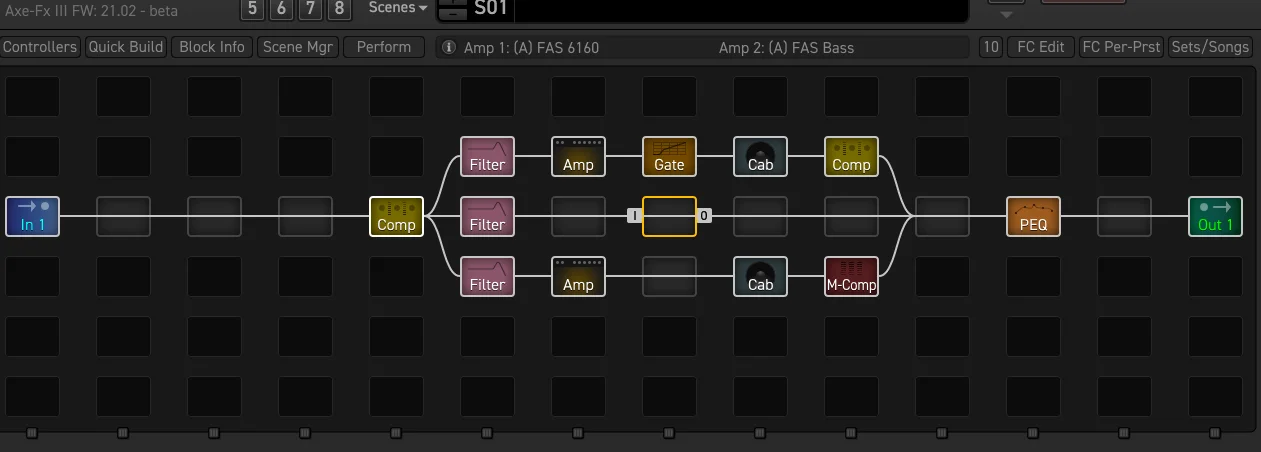The height and width of the screenshot is (452, 1261).
Task: Select the In 1 input block
Action: tap(32, 216)
